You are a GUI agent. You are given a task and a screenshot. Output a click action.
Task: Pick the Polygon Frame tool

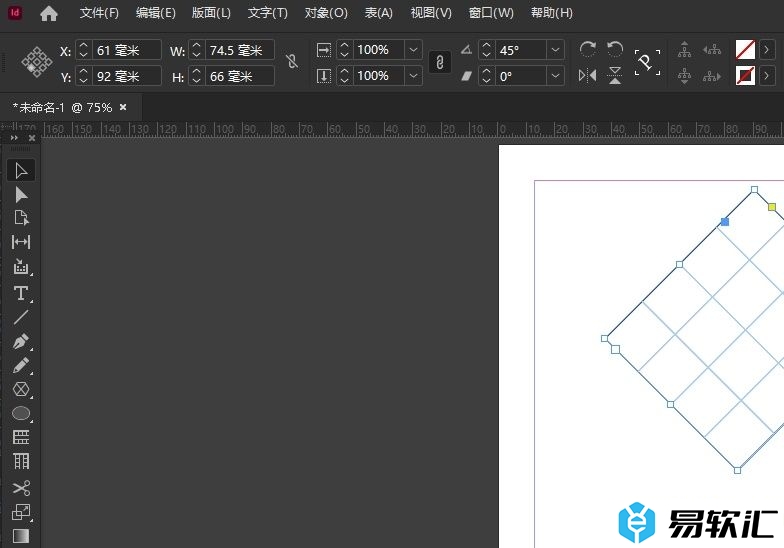[21, 389]
